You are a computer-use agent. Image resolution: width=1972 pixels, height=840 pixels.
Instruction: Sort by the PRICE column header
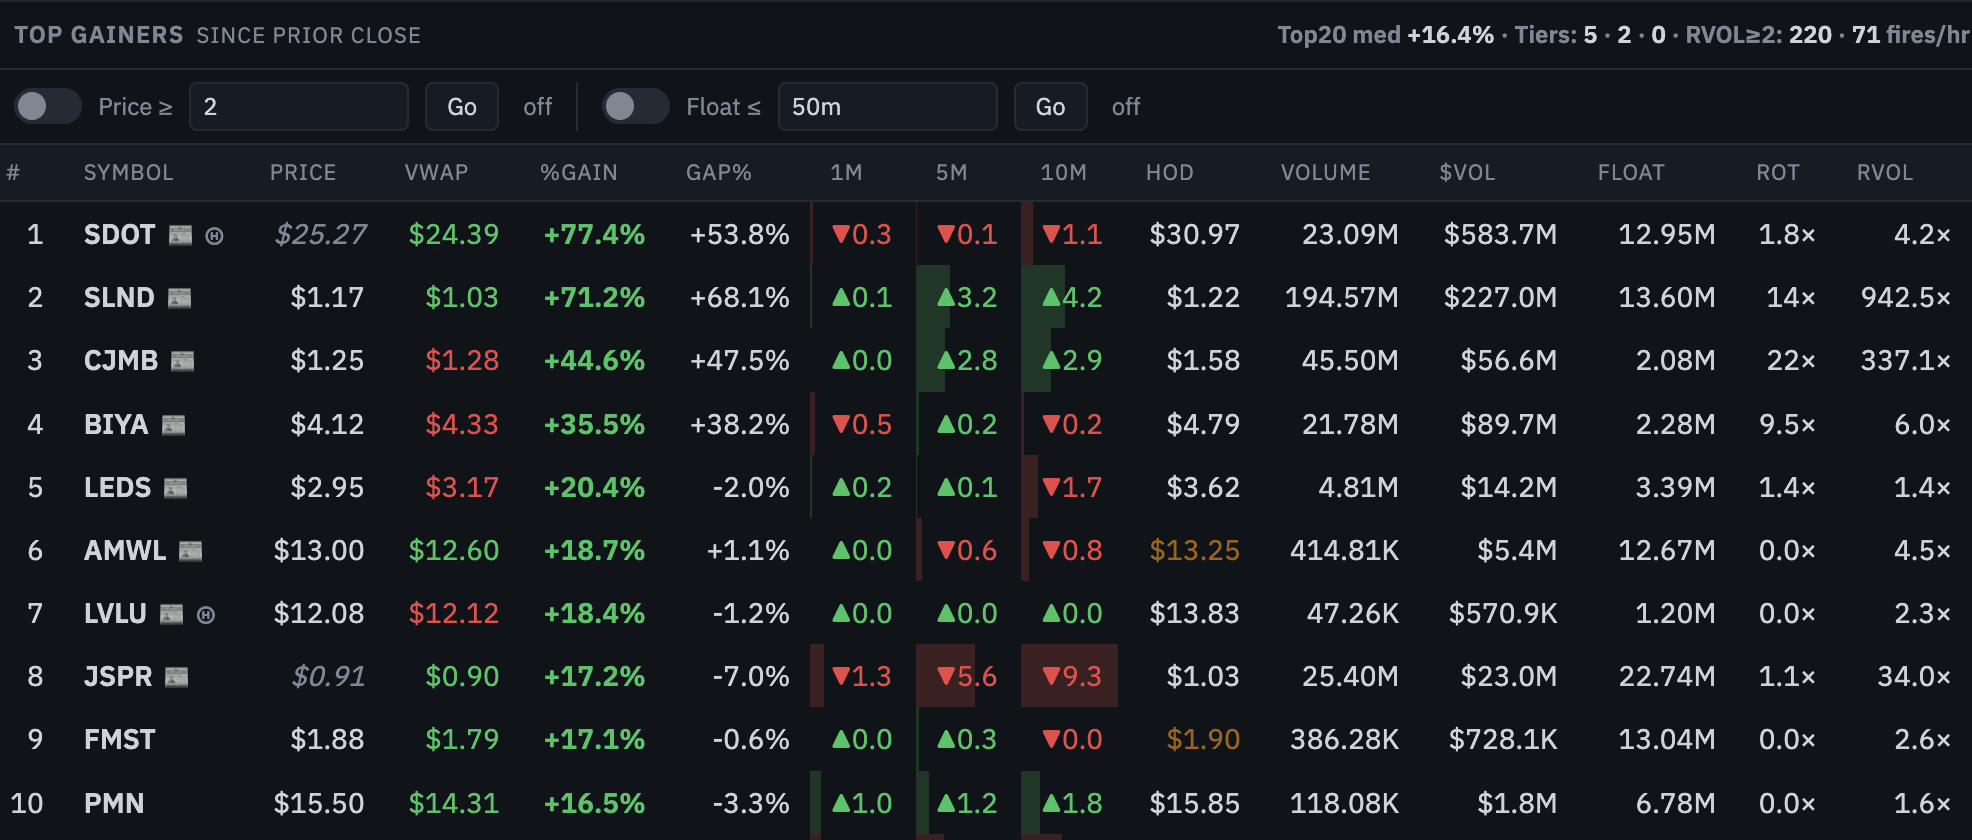pyautogui.click(x=302, y=172)
